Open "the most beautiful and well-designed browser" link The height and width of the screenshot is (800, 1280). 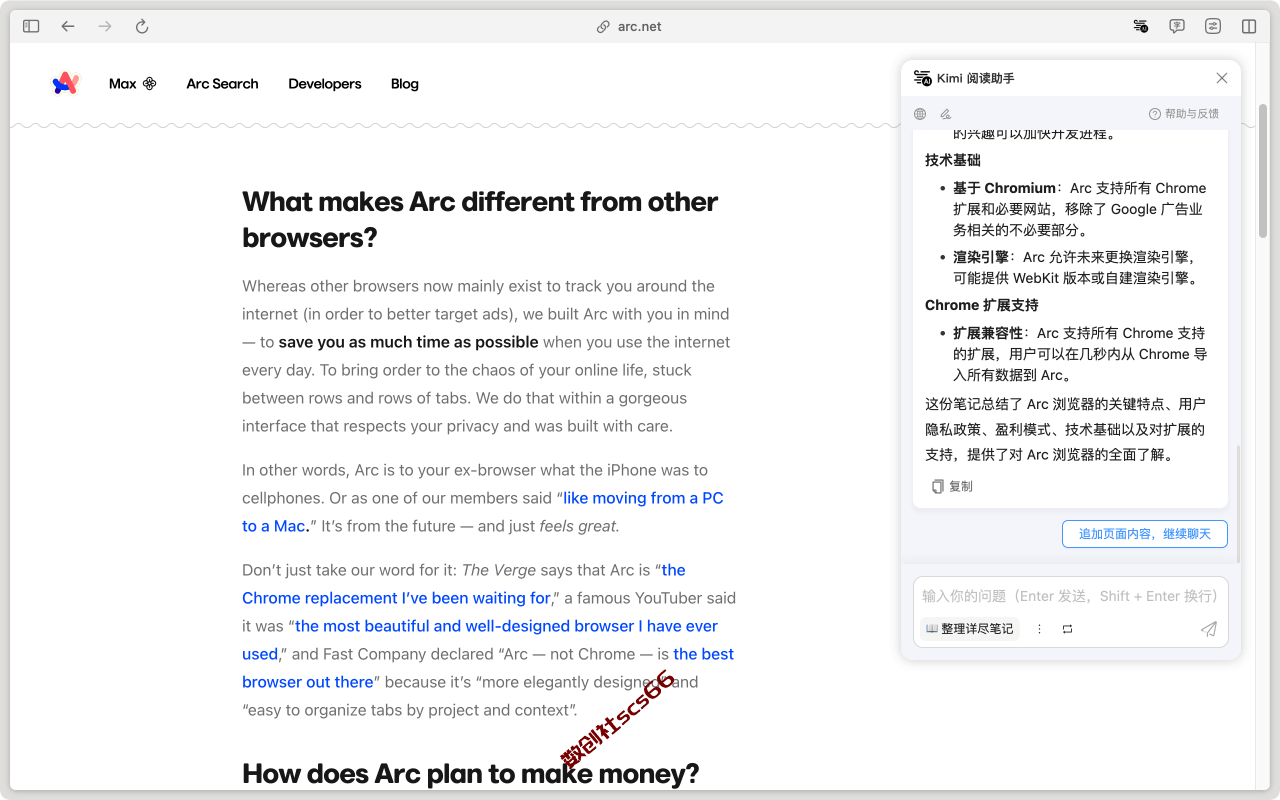480,640
